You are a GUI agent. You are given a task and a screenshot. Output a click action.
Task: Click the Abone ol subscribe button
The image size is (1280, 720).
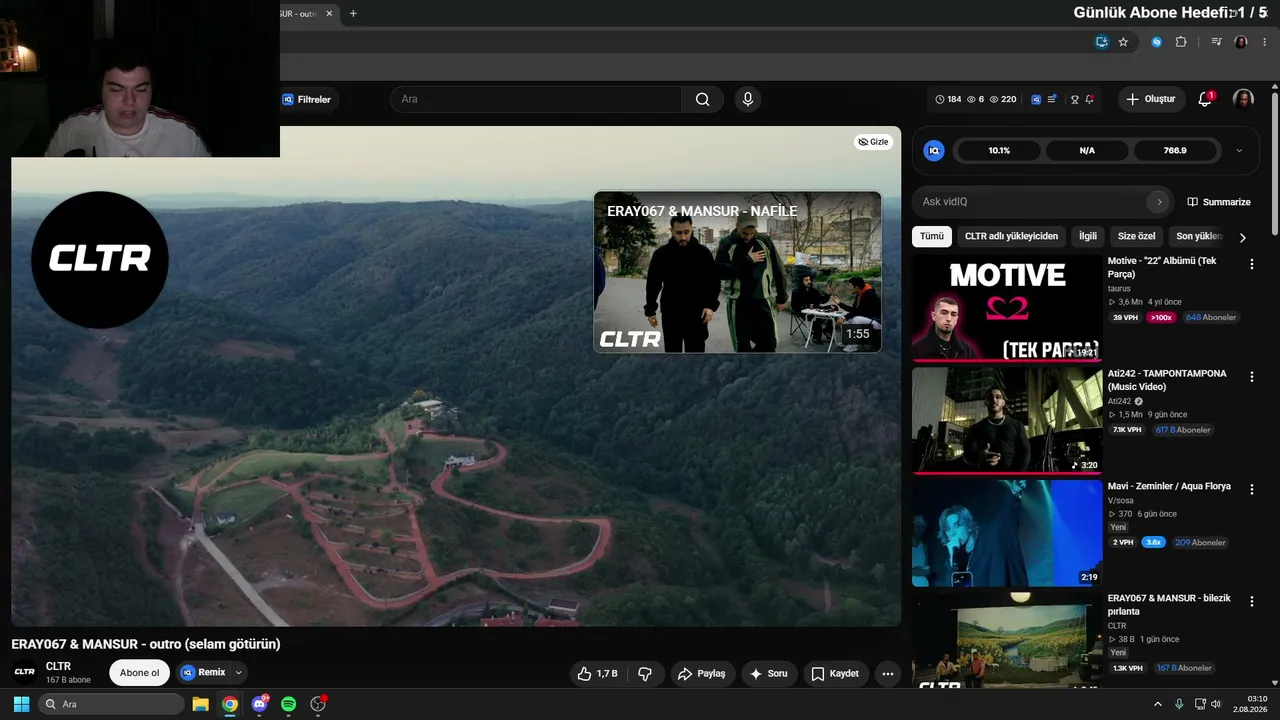pos(139,673)
